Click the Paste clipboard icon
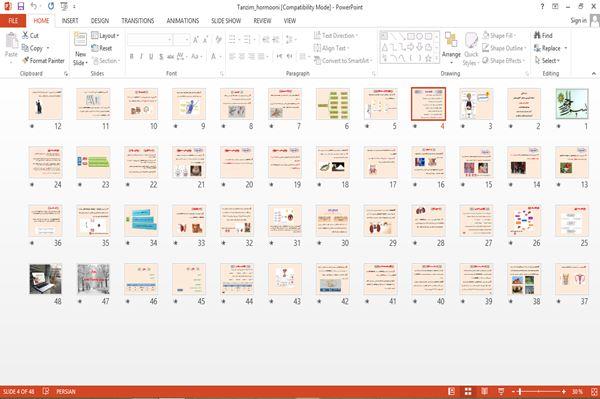Viewport: 600px width, 399px height. pos(11,41)
